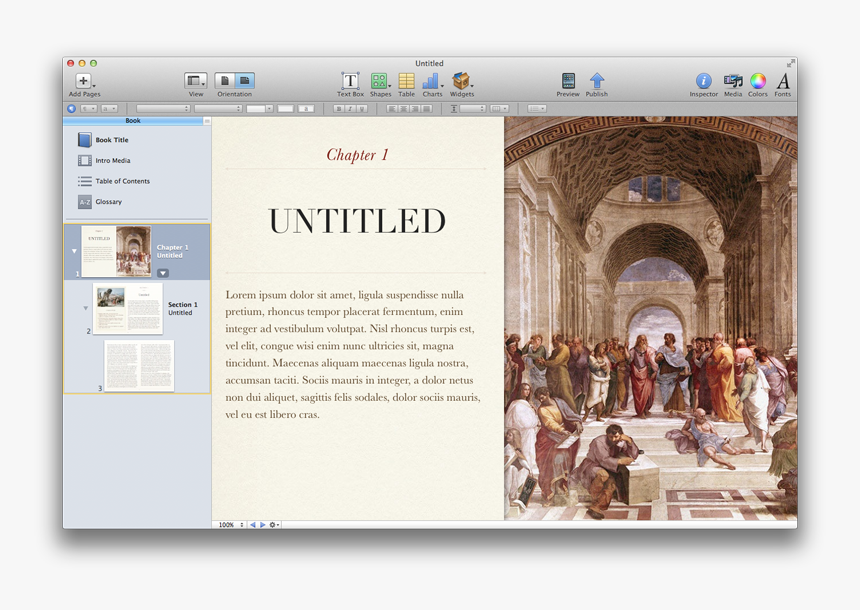Align text right
This screenshot has height=610, width=860.
(415, 109)
